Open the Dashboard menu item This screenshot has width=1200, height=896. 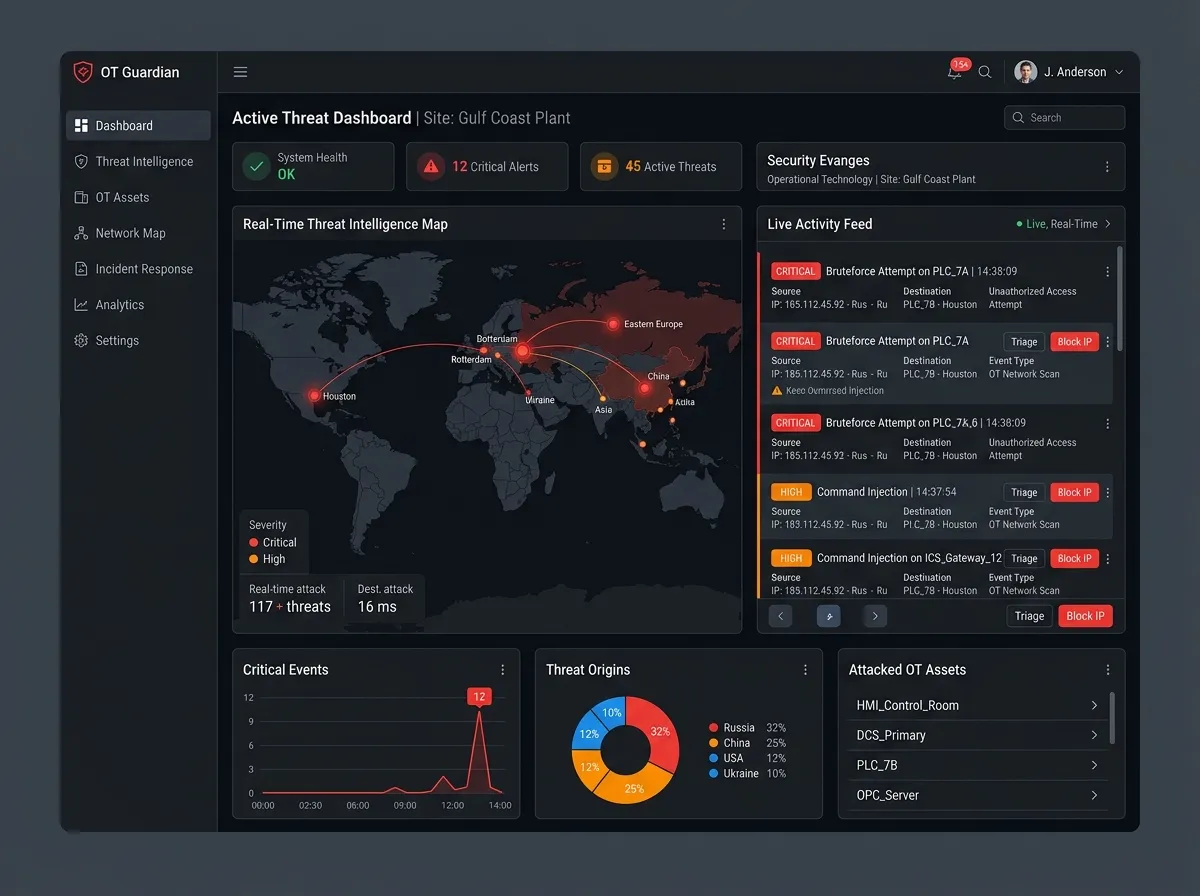[x=138, y=126]
